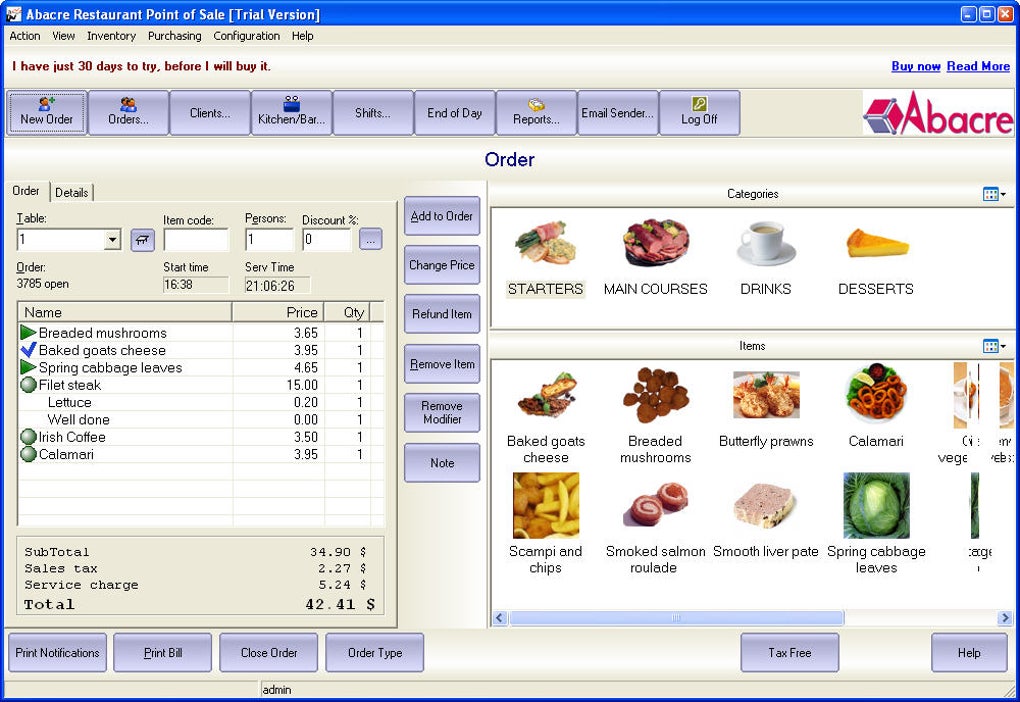Viewport: 1020px width, 702px height.
Task: Click the Items horizontal scrollbar thumb
Action: pos(677,617)
